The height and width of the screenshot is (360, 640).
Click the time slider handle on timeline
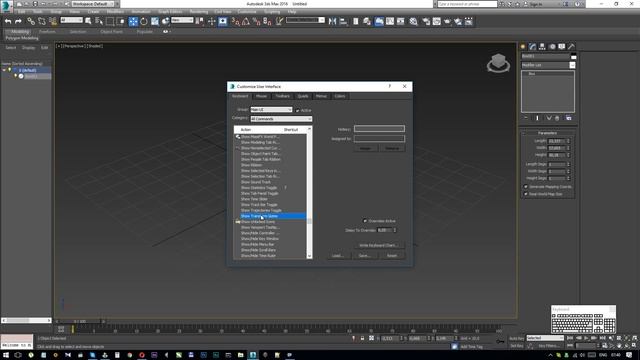(x=80, y=322)
